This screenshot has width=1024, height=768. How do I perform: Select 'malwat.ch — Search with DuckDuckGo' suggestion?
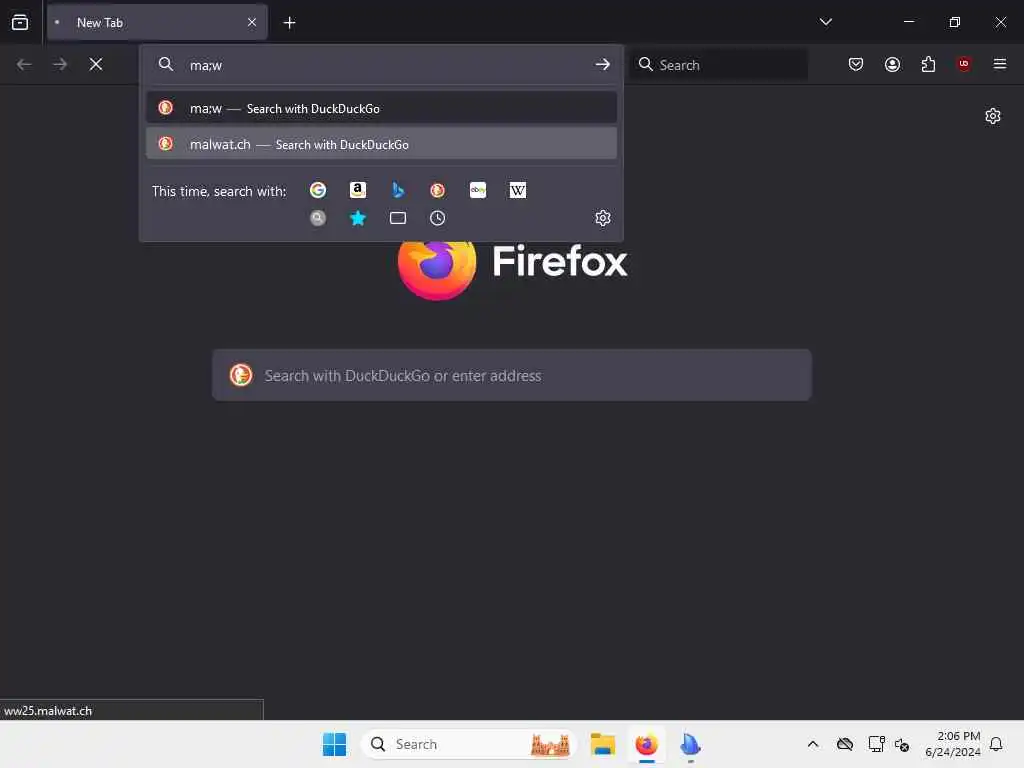(x=381, y=144)
